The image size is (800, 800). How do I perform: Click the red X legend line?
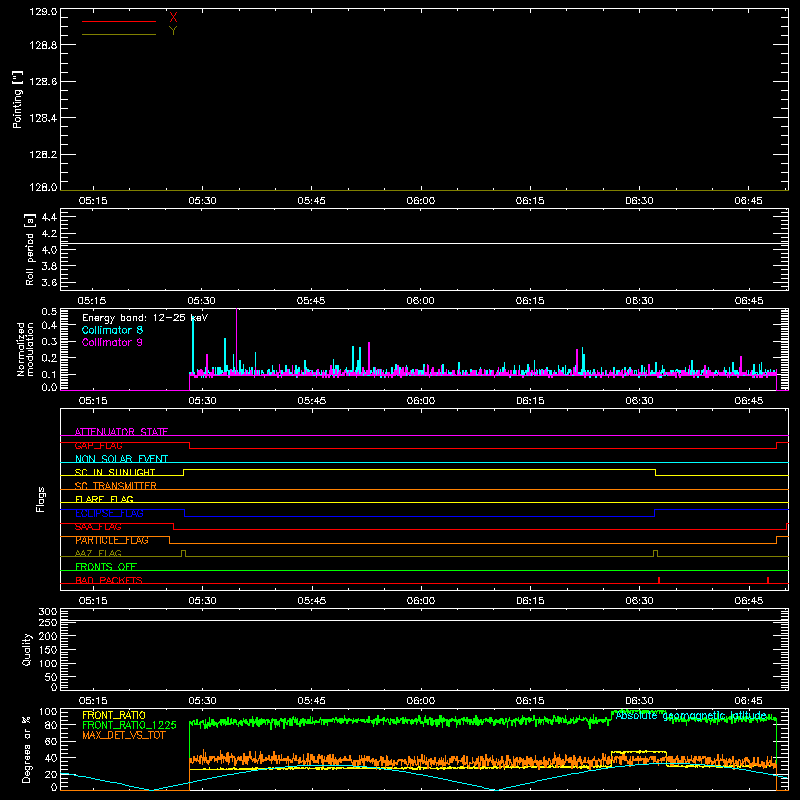click(x=119, y=21)
